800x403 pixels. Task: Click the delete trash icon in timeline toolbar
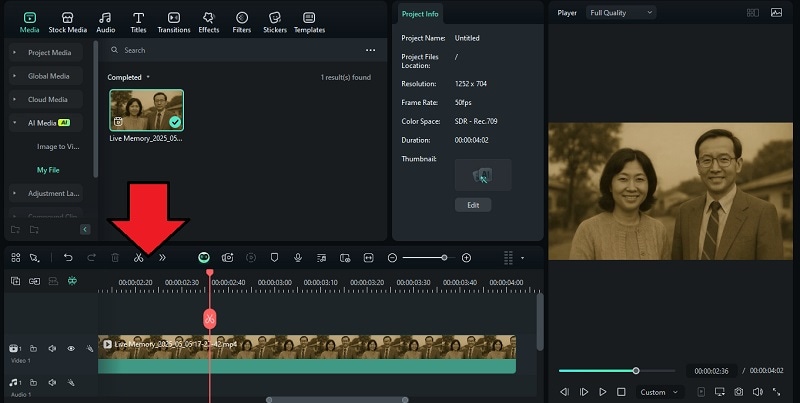(x=115, y=258)
